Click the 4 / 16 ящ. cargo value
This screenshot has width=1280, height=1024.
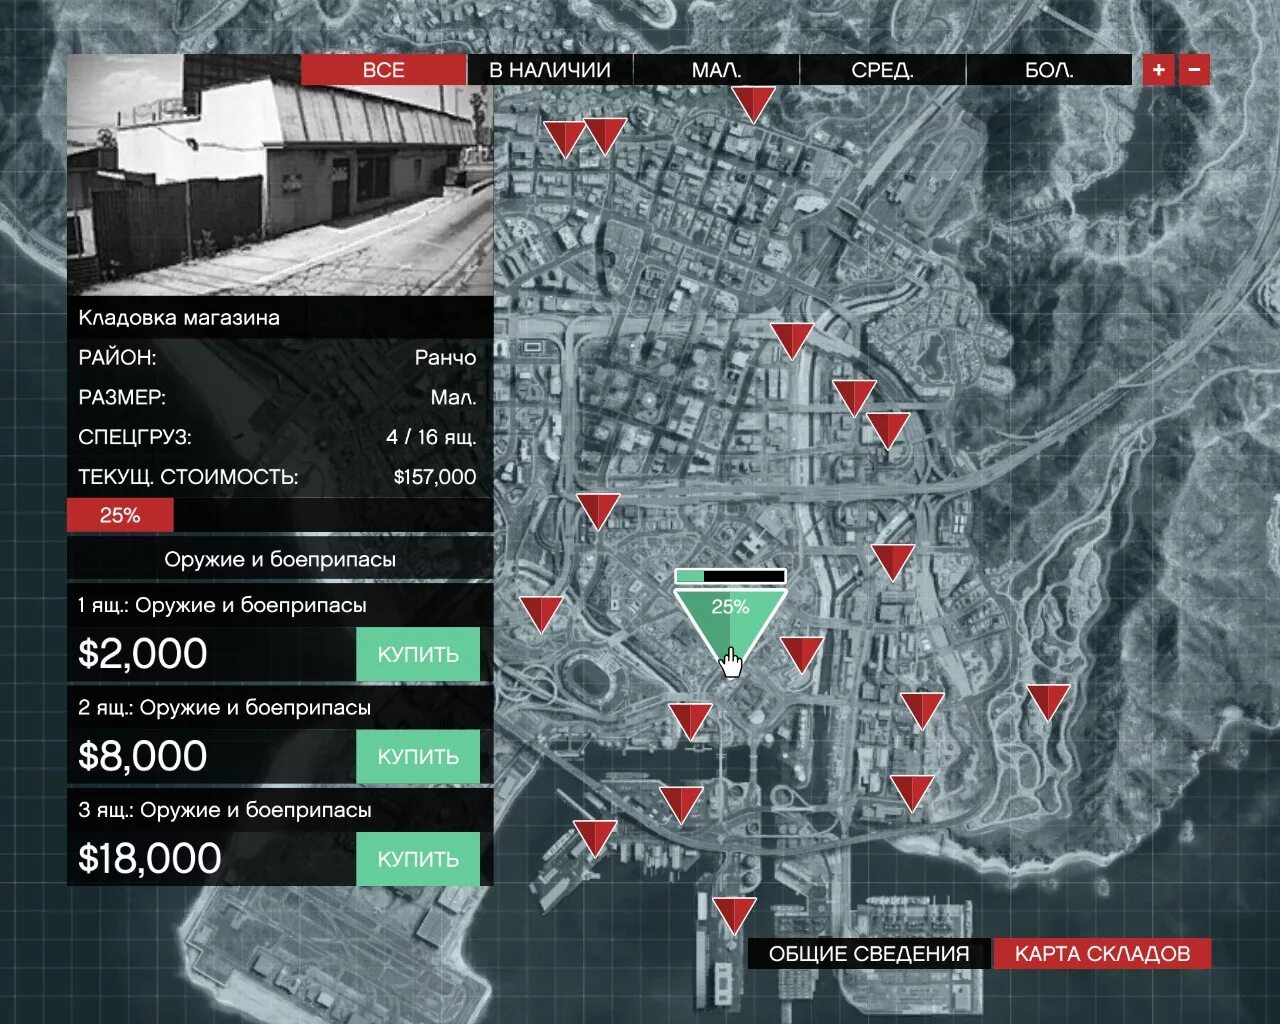click(x=431, y=437)
